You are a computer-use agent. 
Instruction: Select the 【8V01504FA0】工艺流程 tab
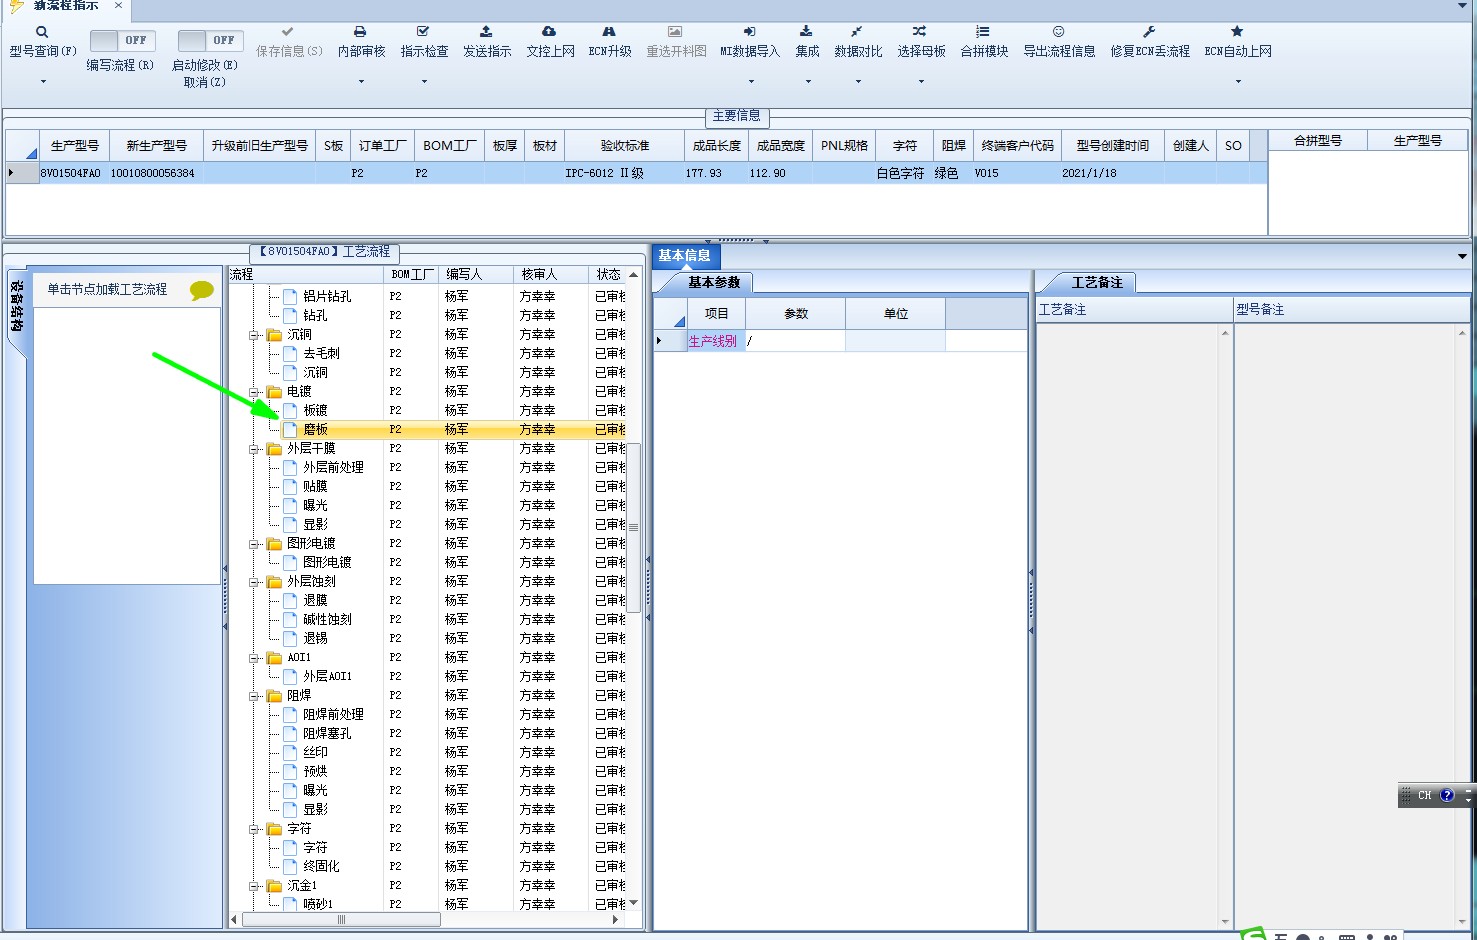[324, 252]
